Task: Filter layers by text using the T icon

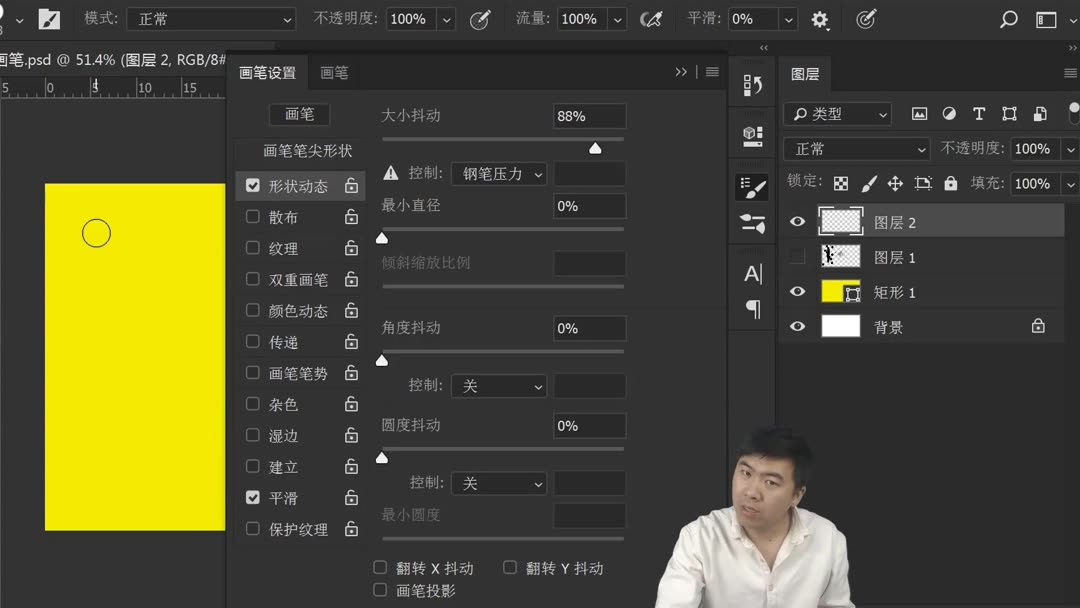Action: [x=979, y=114]
